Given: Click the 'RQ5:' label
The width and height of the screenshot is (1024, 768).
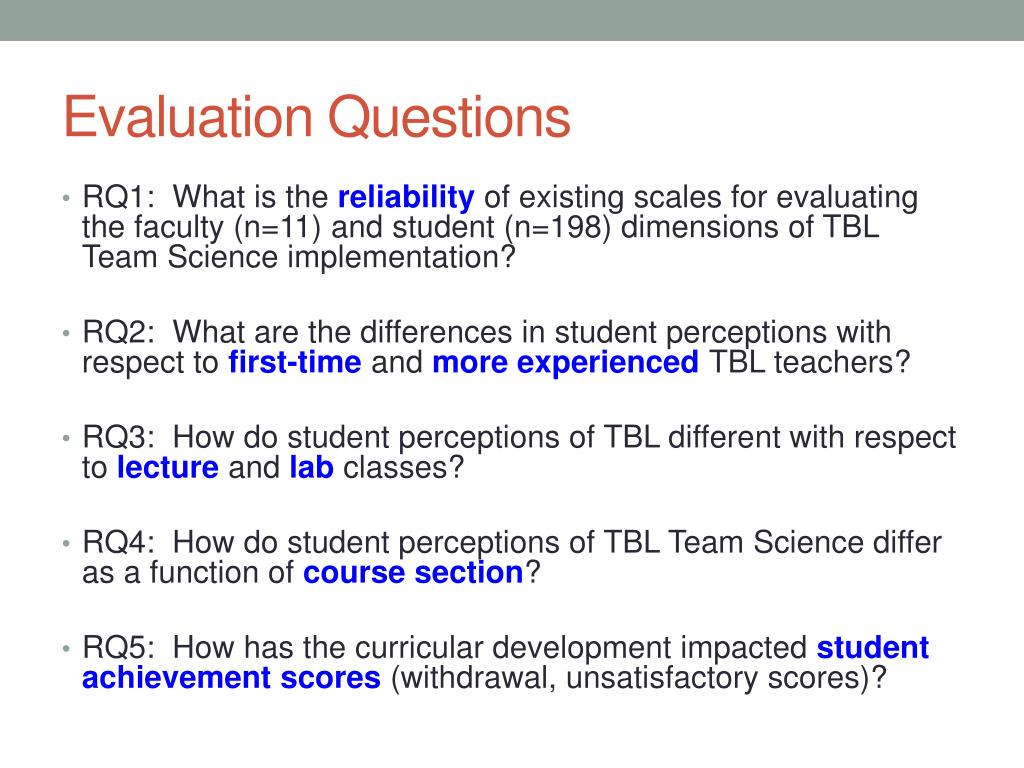Looking at the screenshot, I should point(119,648).
